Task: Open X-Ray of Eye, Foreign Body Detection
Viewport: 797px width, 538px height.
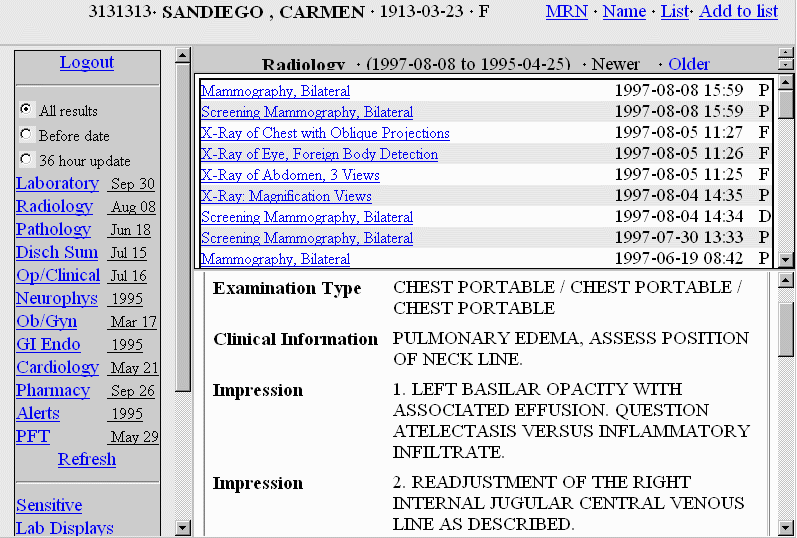Action: [319, 154]
